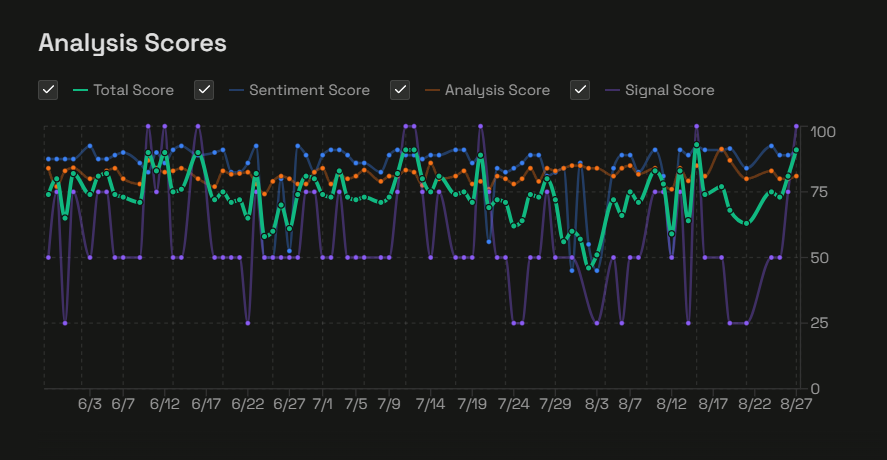Screen dimensions: 887x460
Task: Click the 25 value on y-axis
Action: [819, 323]
